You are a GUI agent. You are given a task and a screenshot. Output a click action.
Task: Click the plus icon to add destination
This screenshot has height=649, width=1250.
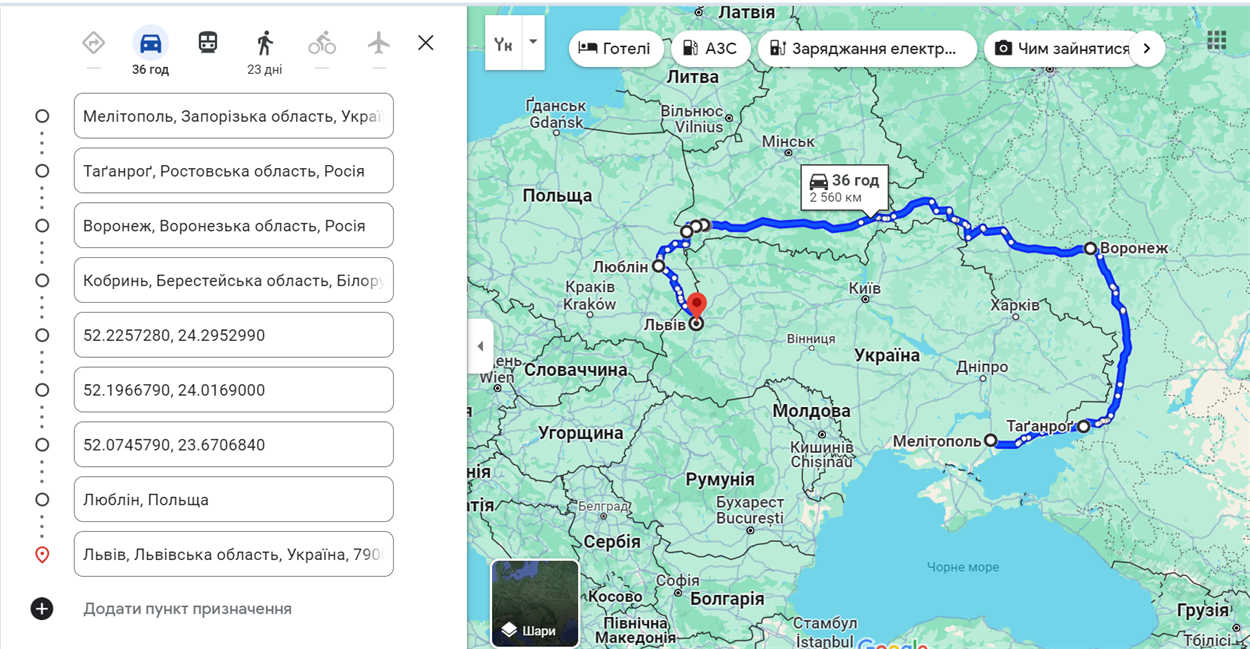pyautogui.click(x=42, y=608)
